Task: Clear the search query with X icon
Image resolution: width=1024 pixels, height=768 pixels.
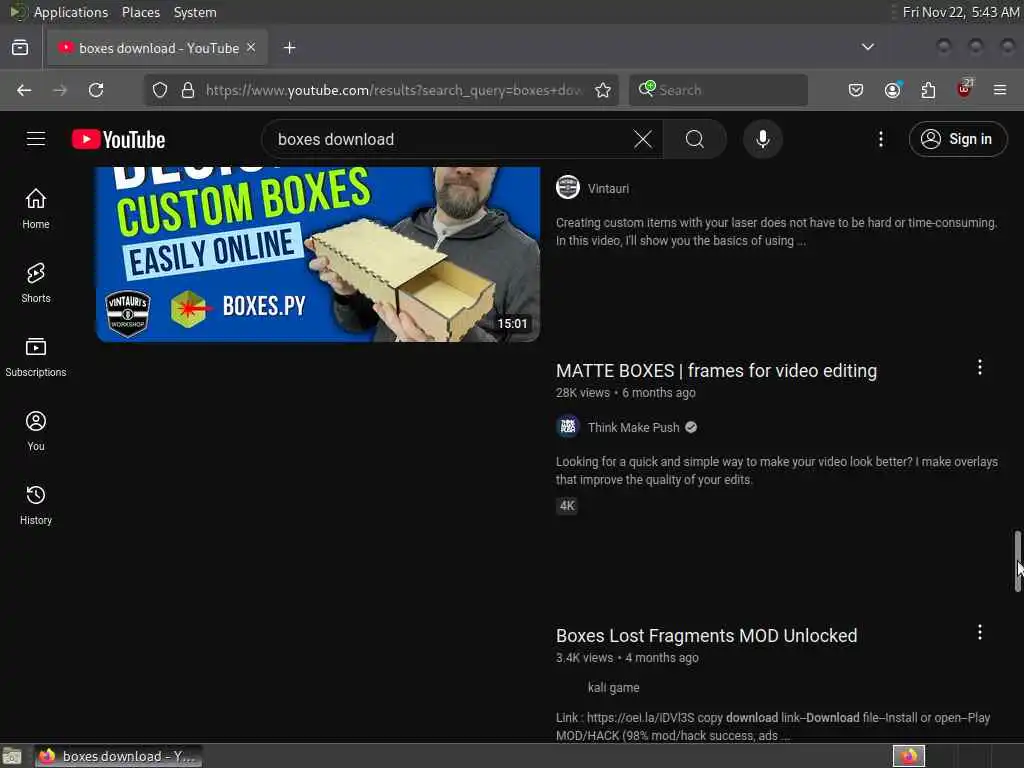Action: pyautogui.click(x=643, y=139)
